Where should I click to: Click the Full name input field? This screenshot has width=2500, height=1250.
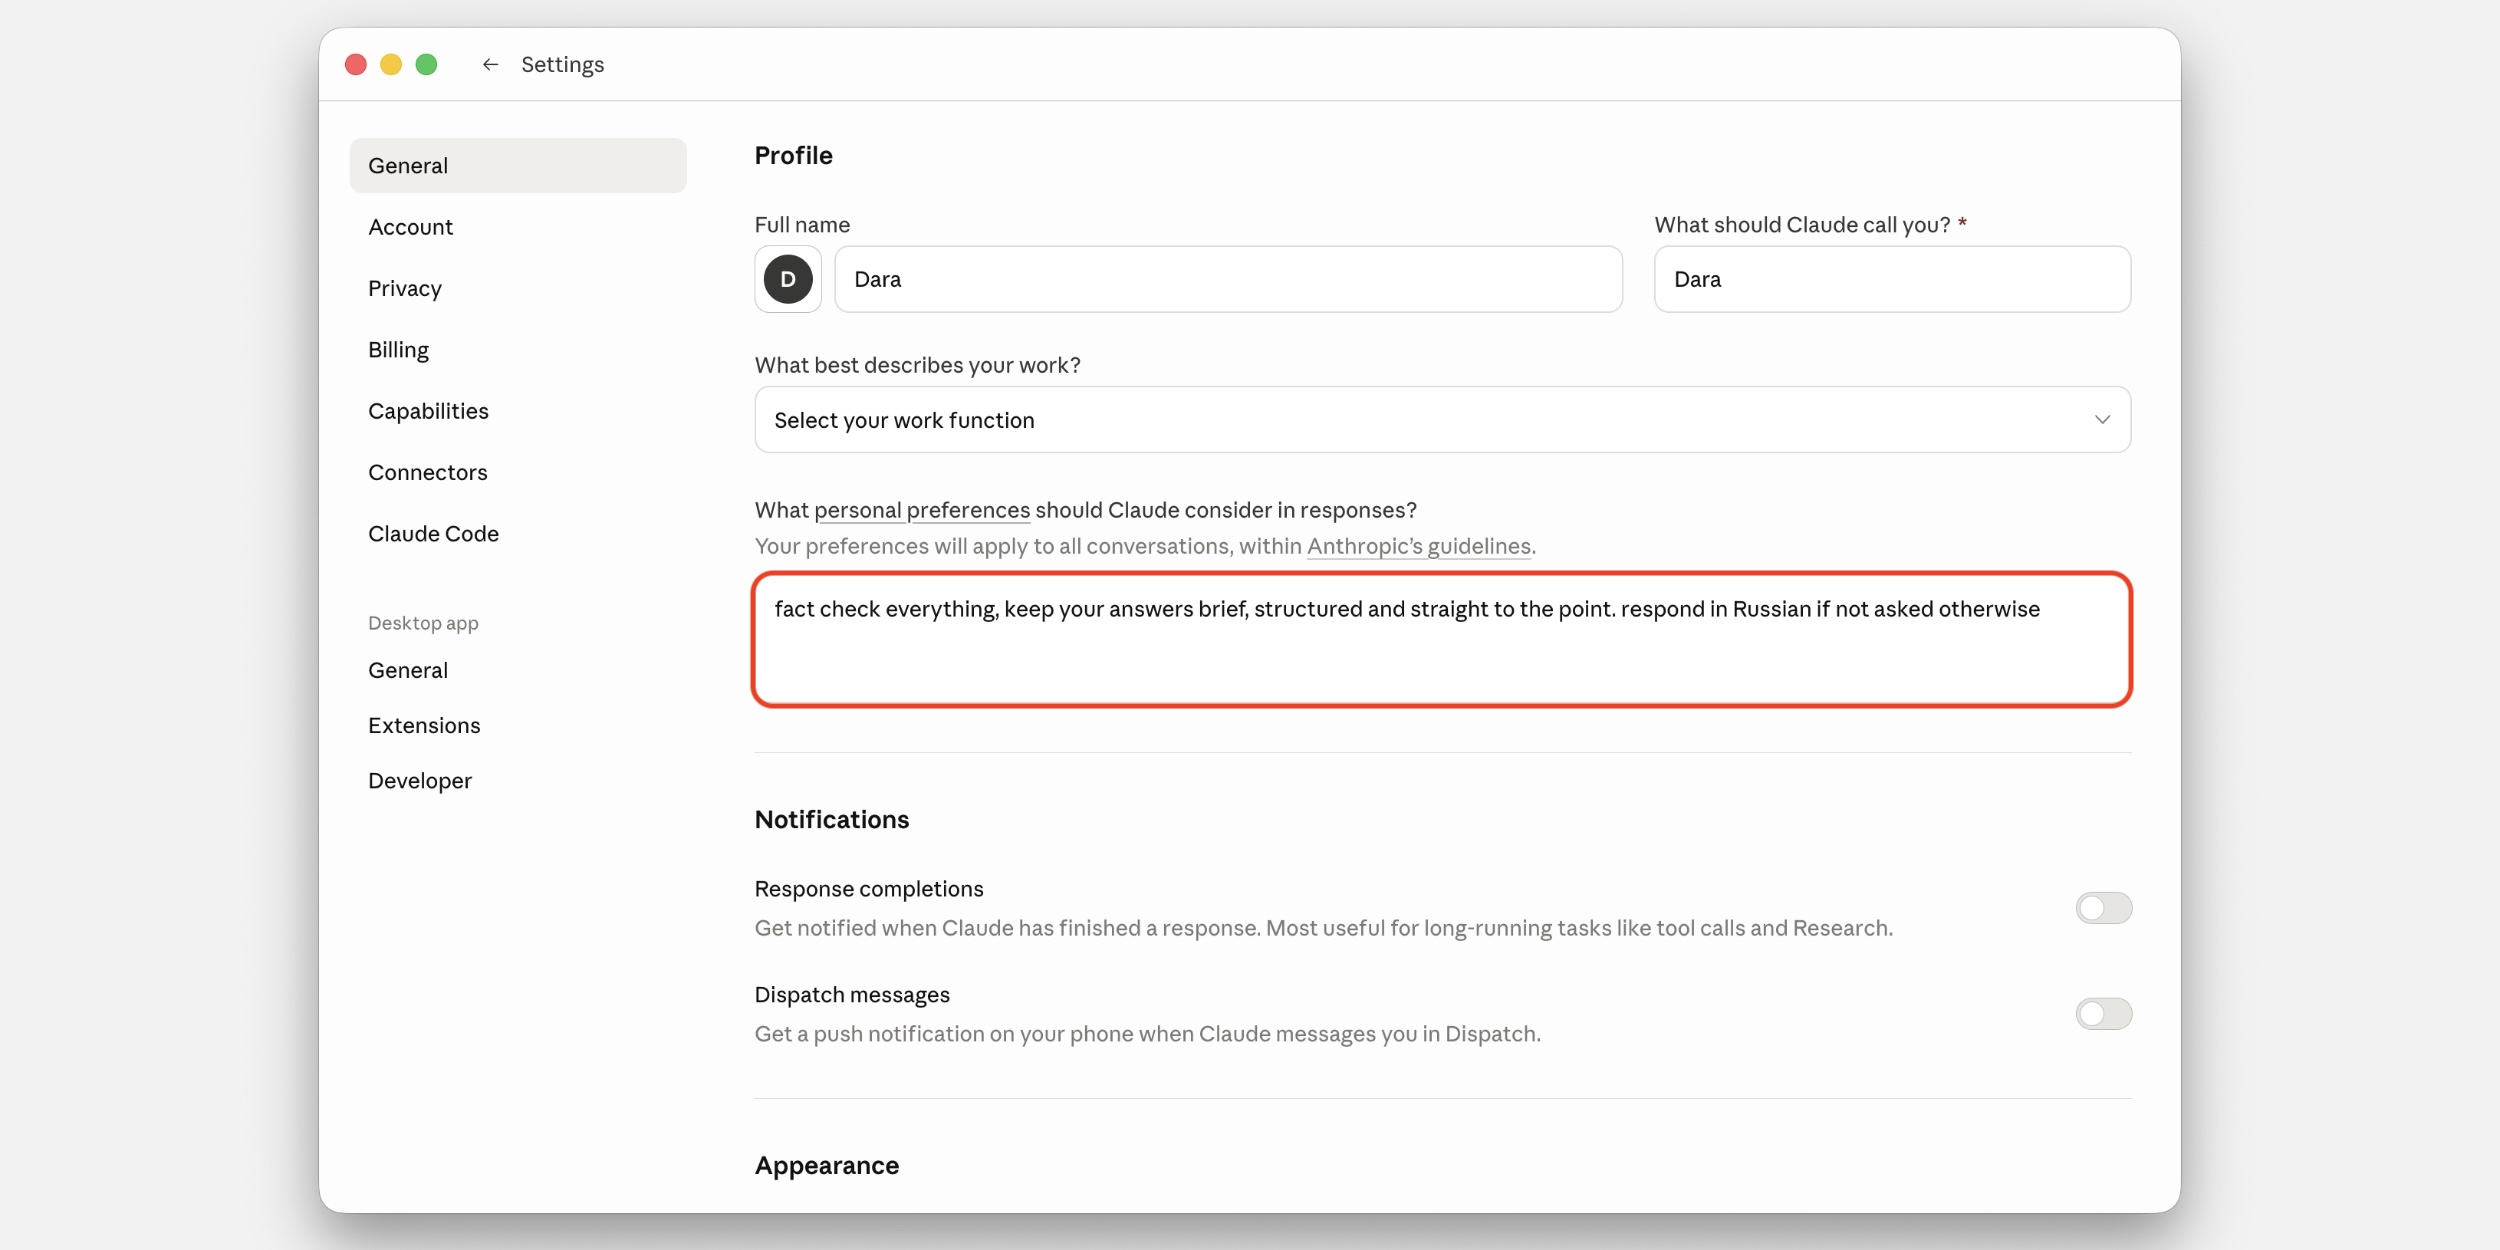click(x=1228, y=279)
